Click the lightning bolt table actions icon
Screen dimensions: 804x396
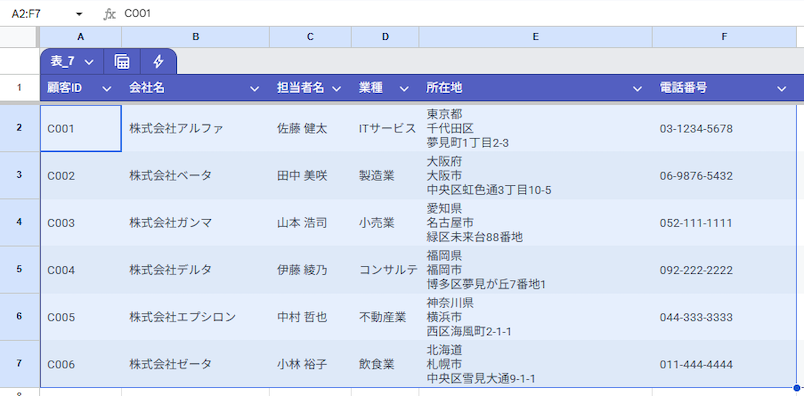coord(158,62)
